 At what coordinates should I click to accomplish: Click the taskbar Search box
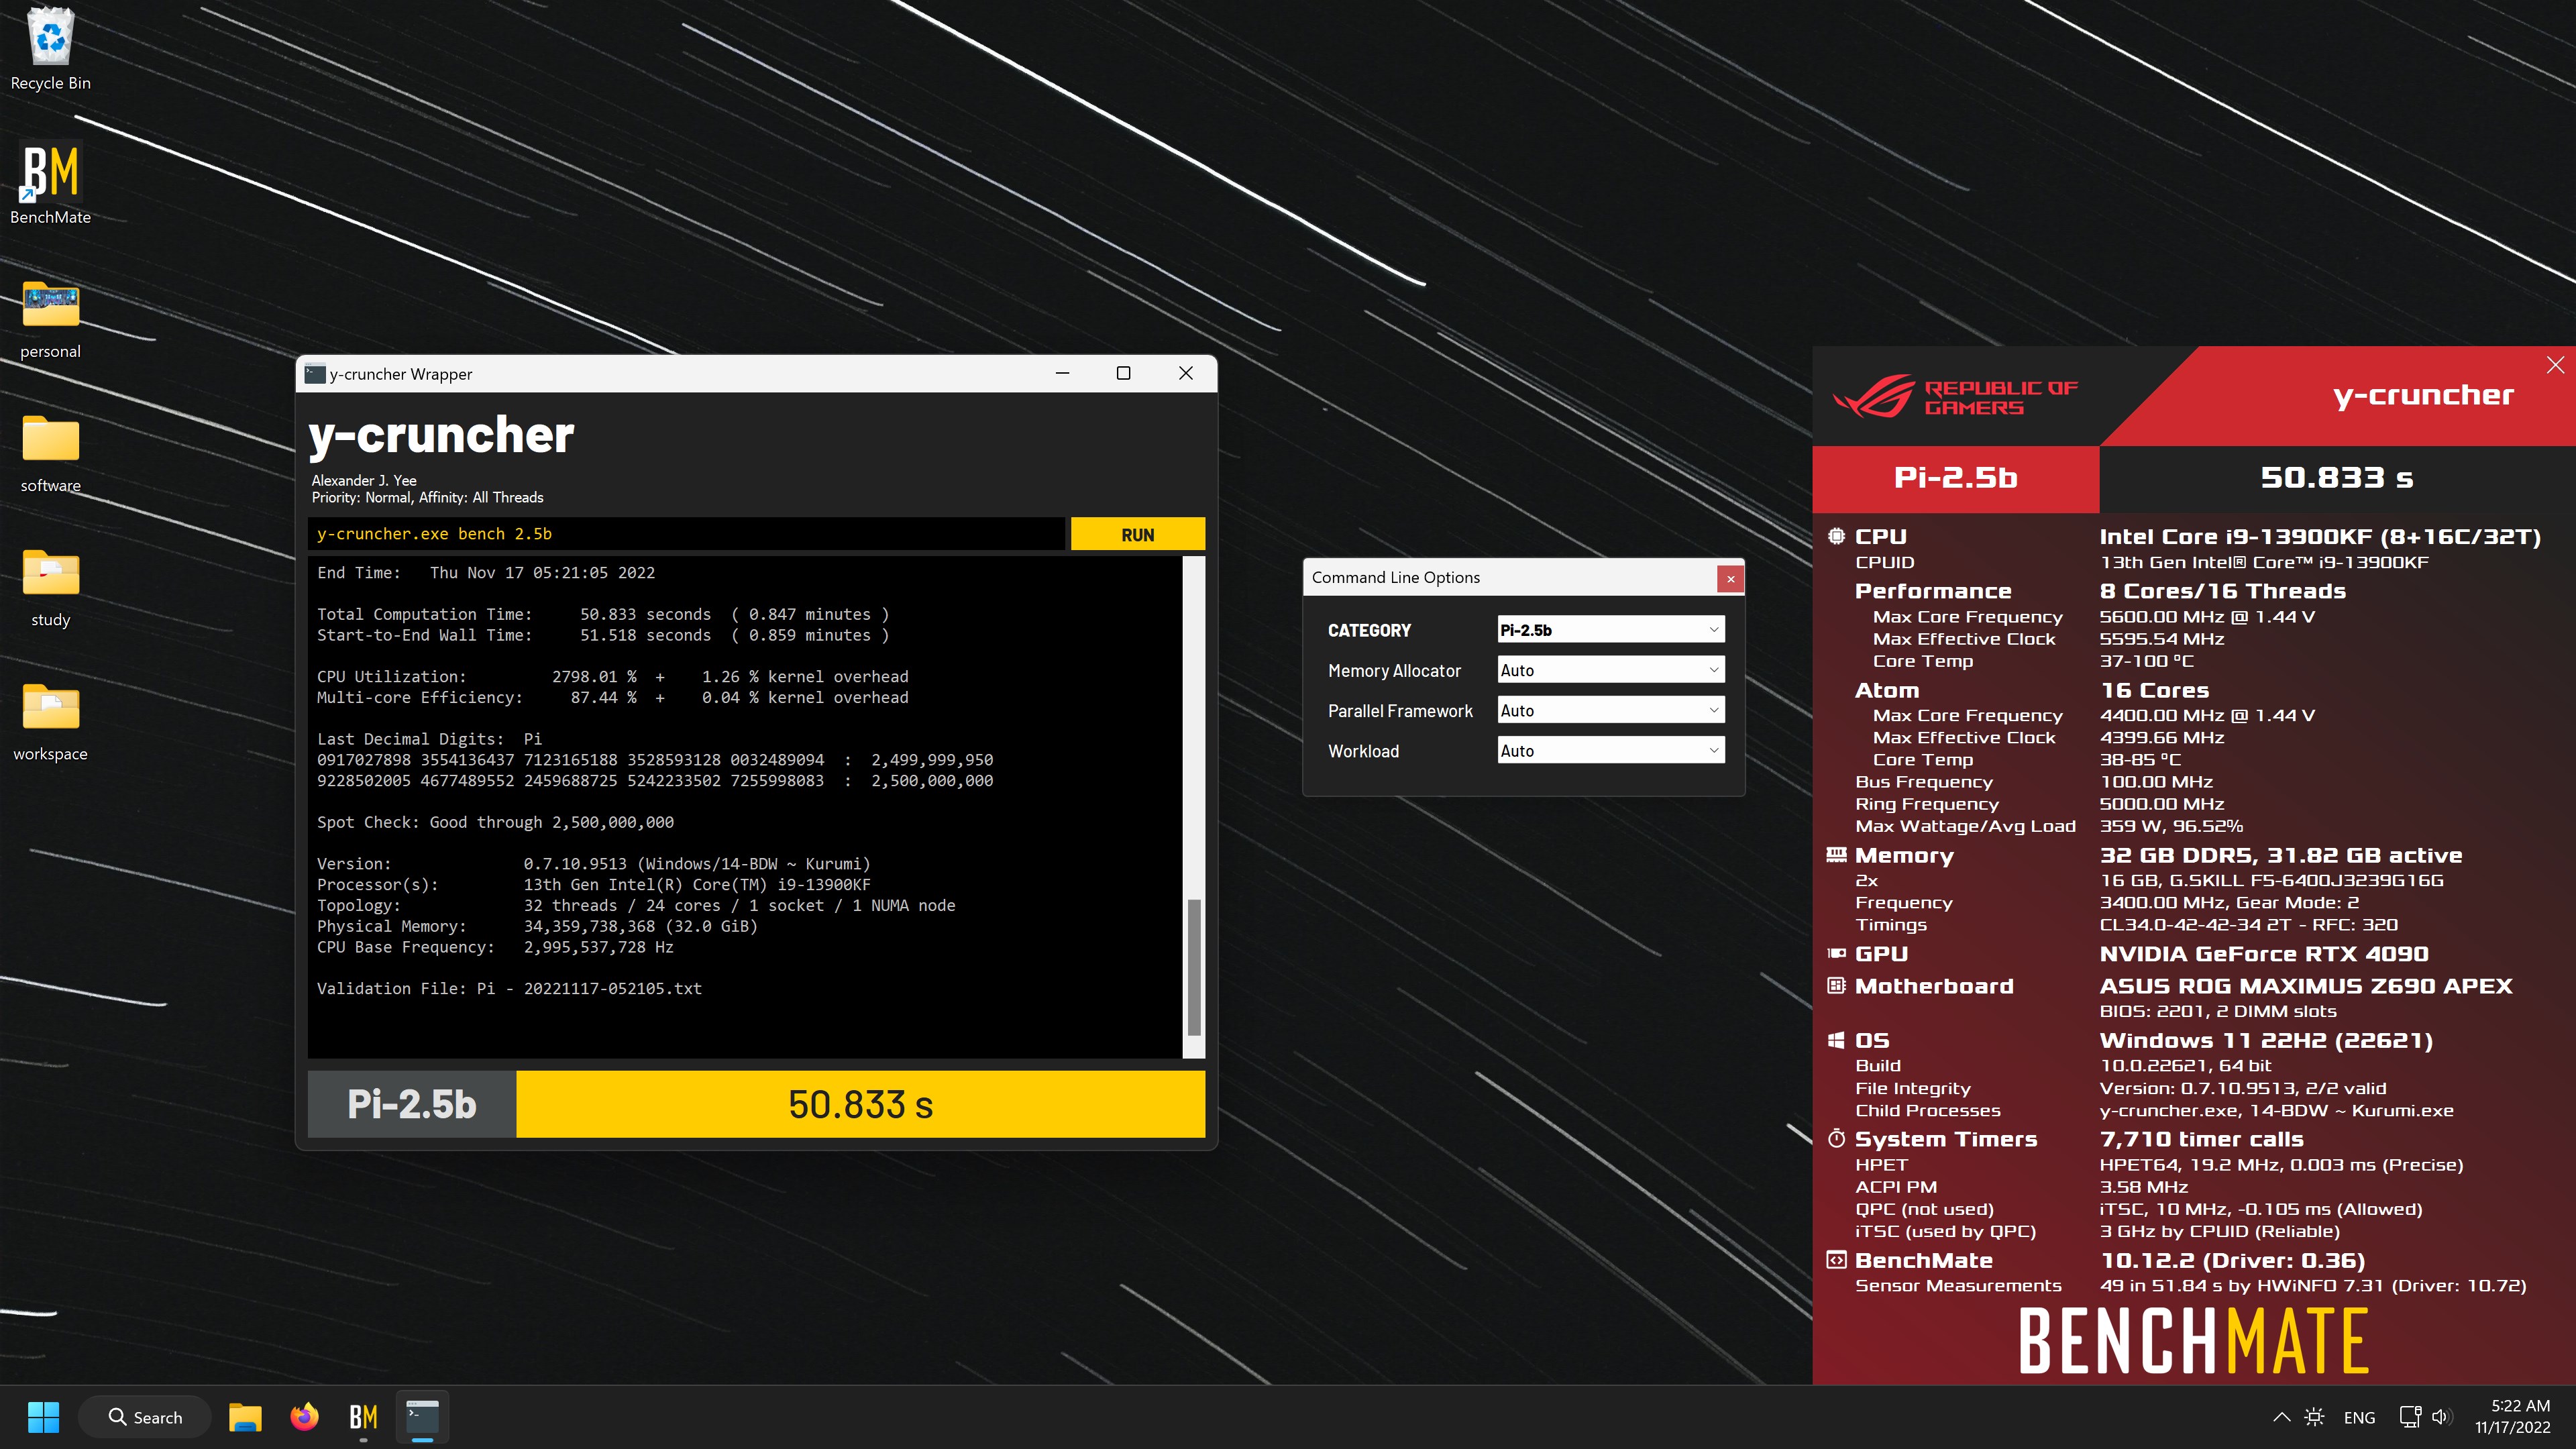145,1417
